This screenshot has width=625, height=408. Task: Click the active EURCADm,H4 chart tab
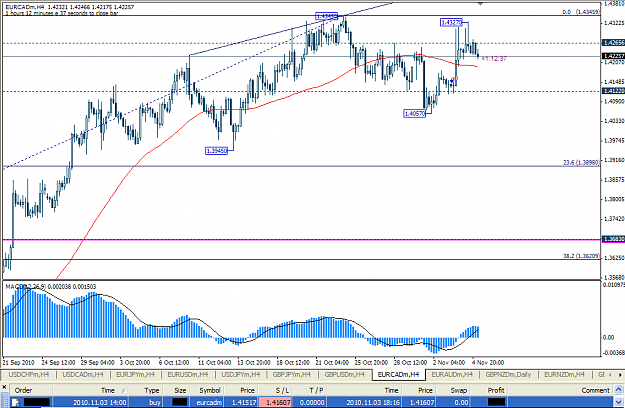pyautogui.click(x=398, y=375)
